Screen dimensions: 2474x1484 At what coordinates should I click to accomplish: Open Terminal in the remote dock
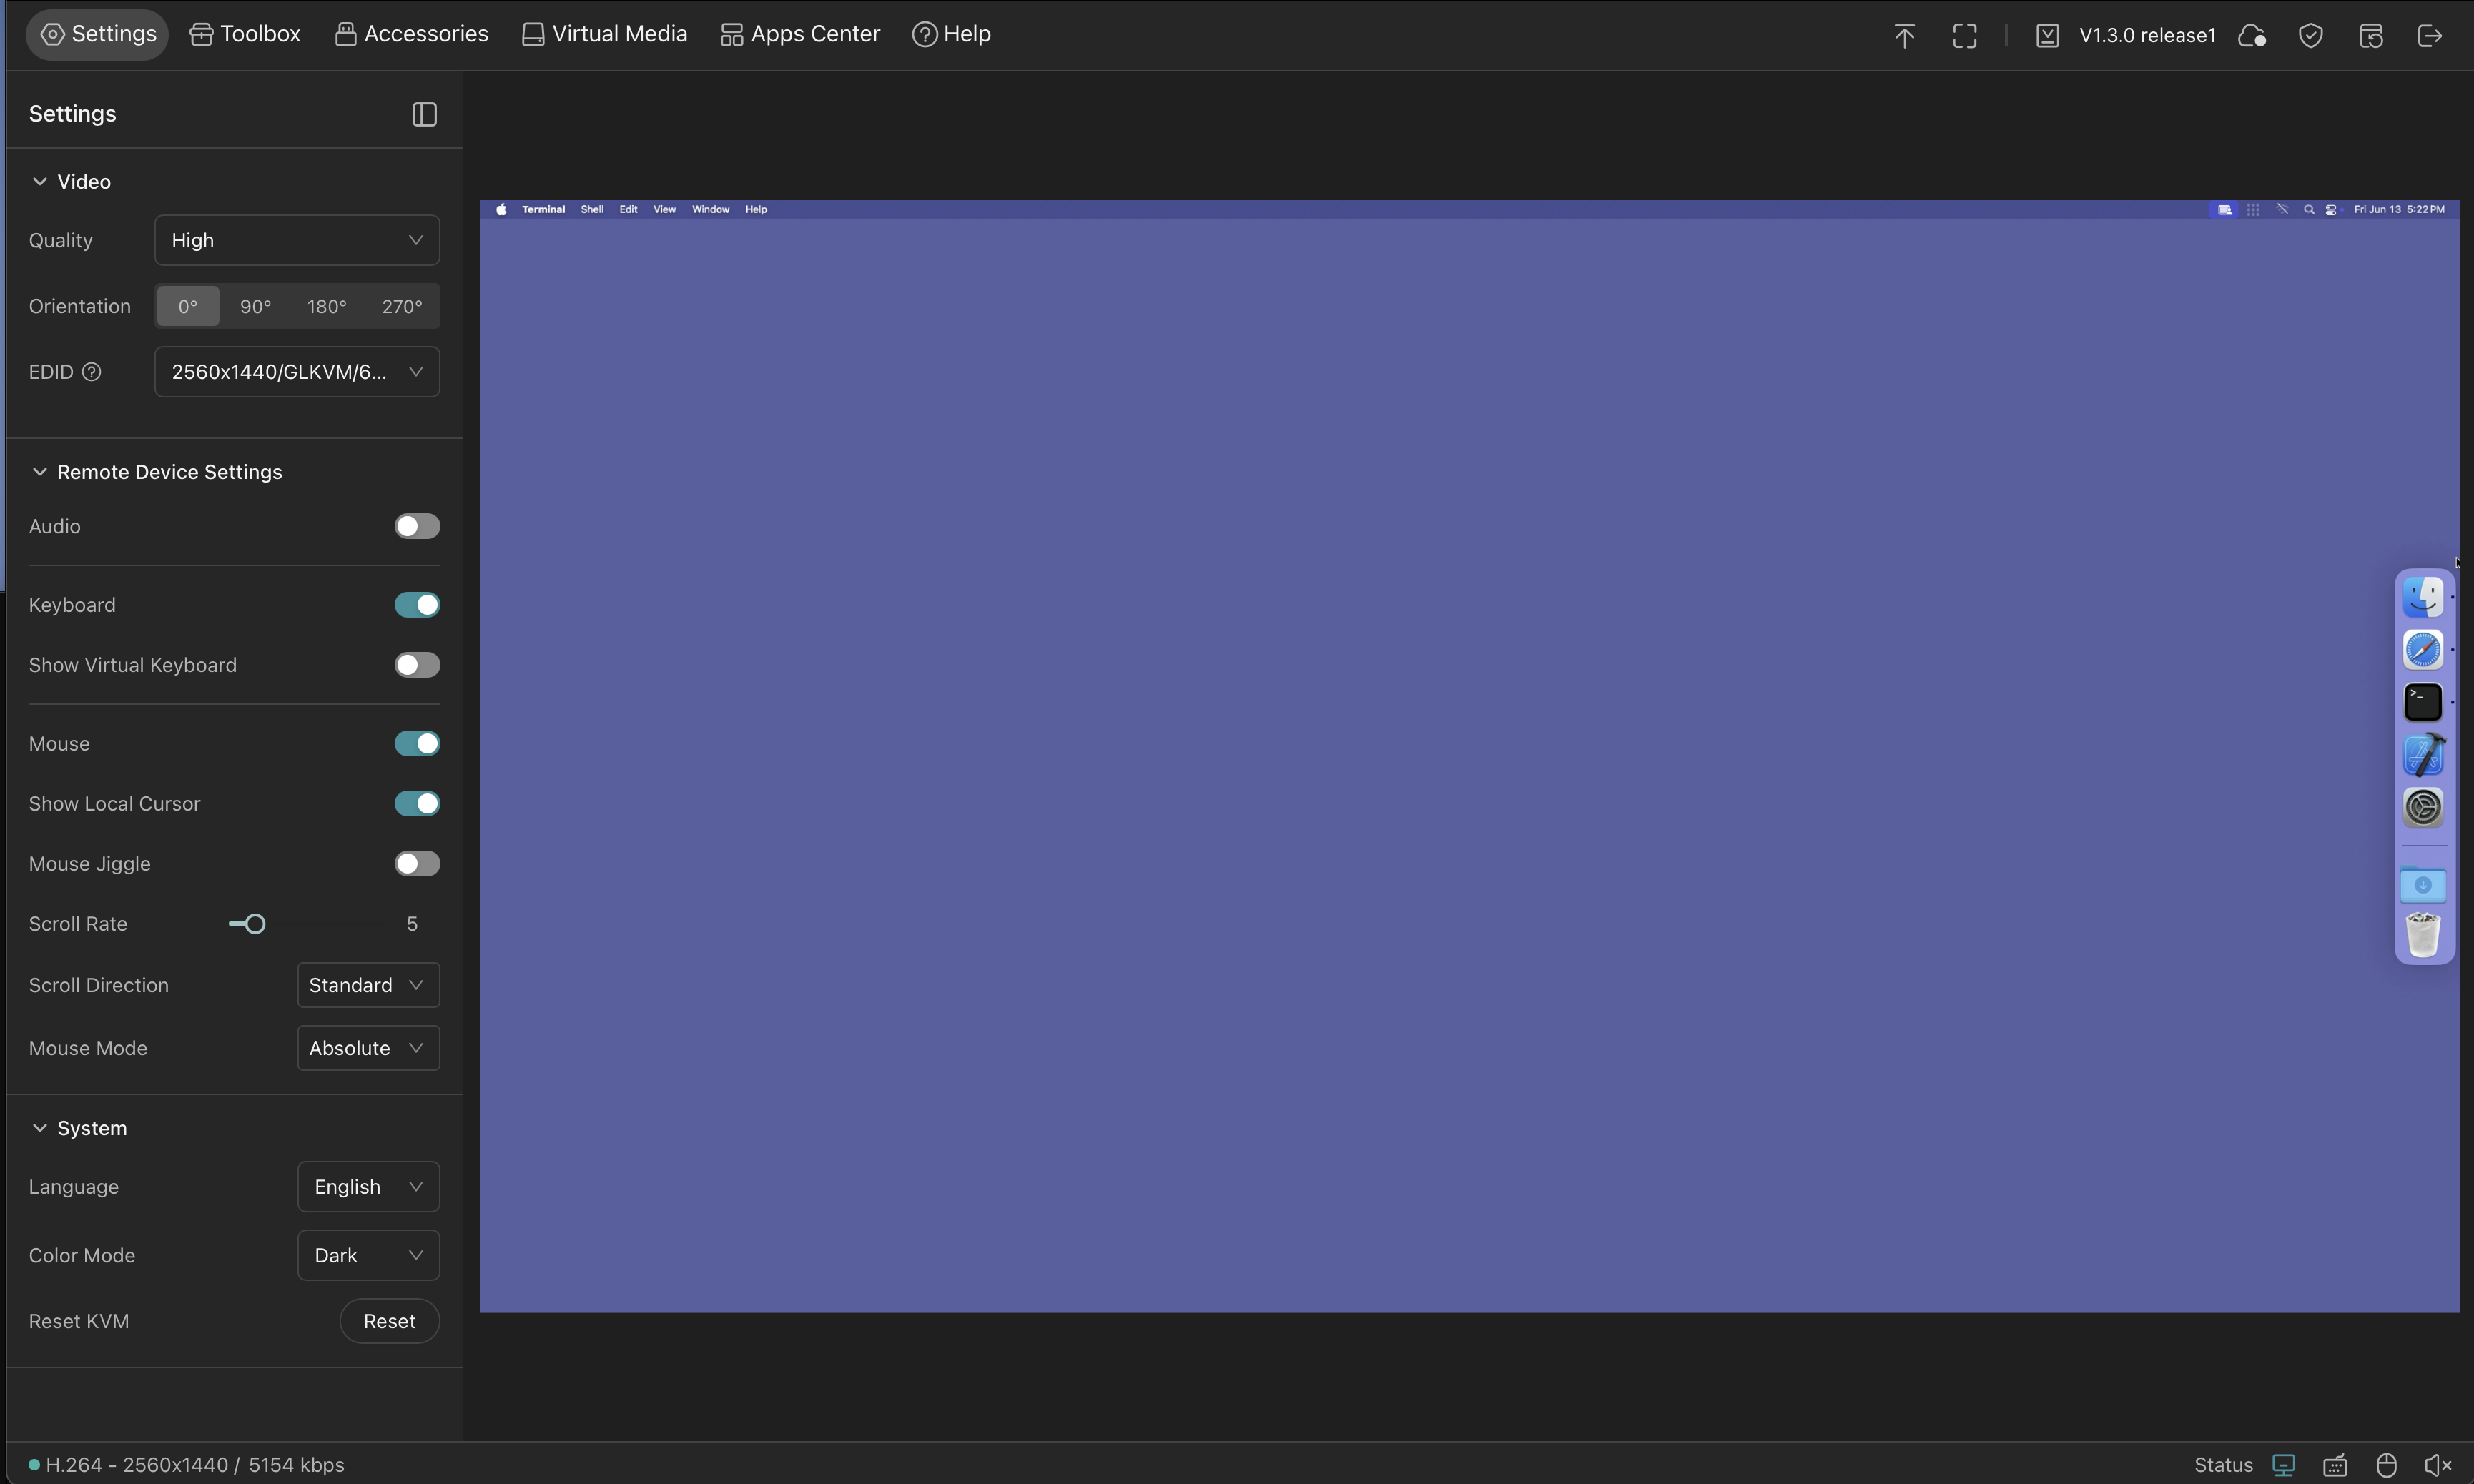click(2422, 702)
